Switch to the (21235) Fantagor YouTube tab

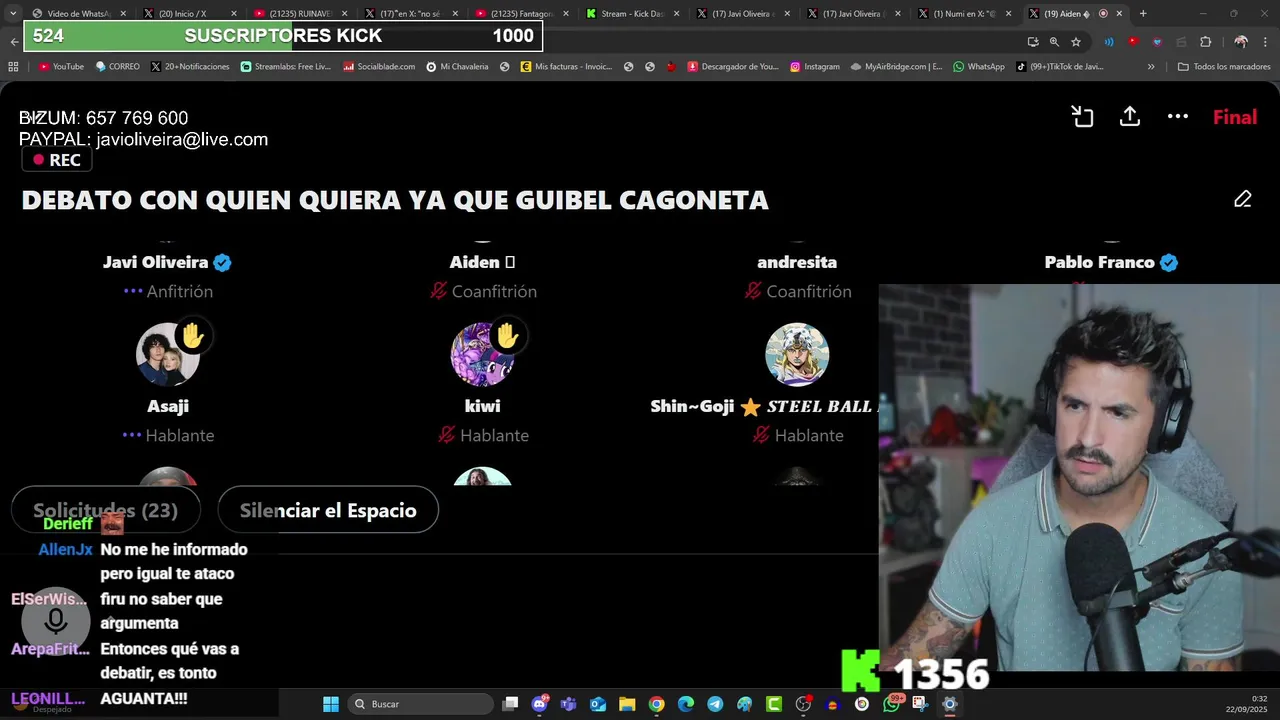(521, 13)
